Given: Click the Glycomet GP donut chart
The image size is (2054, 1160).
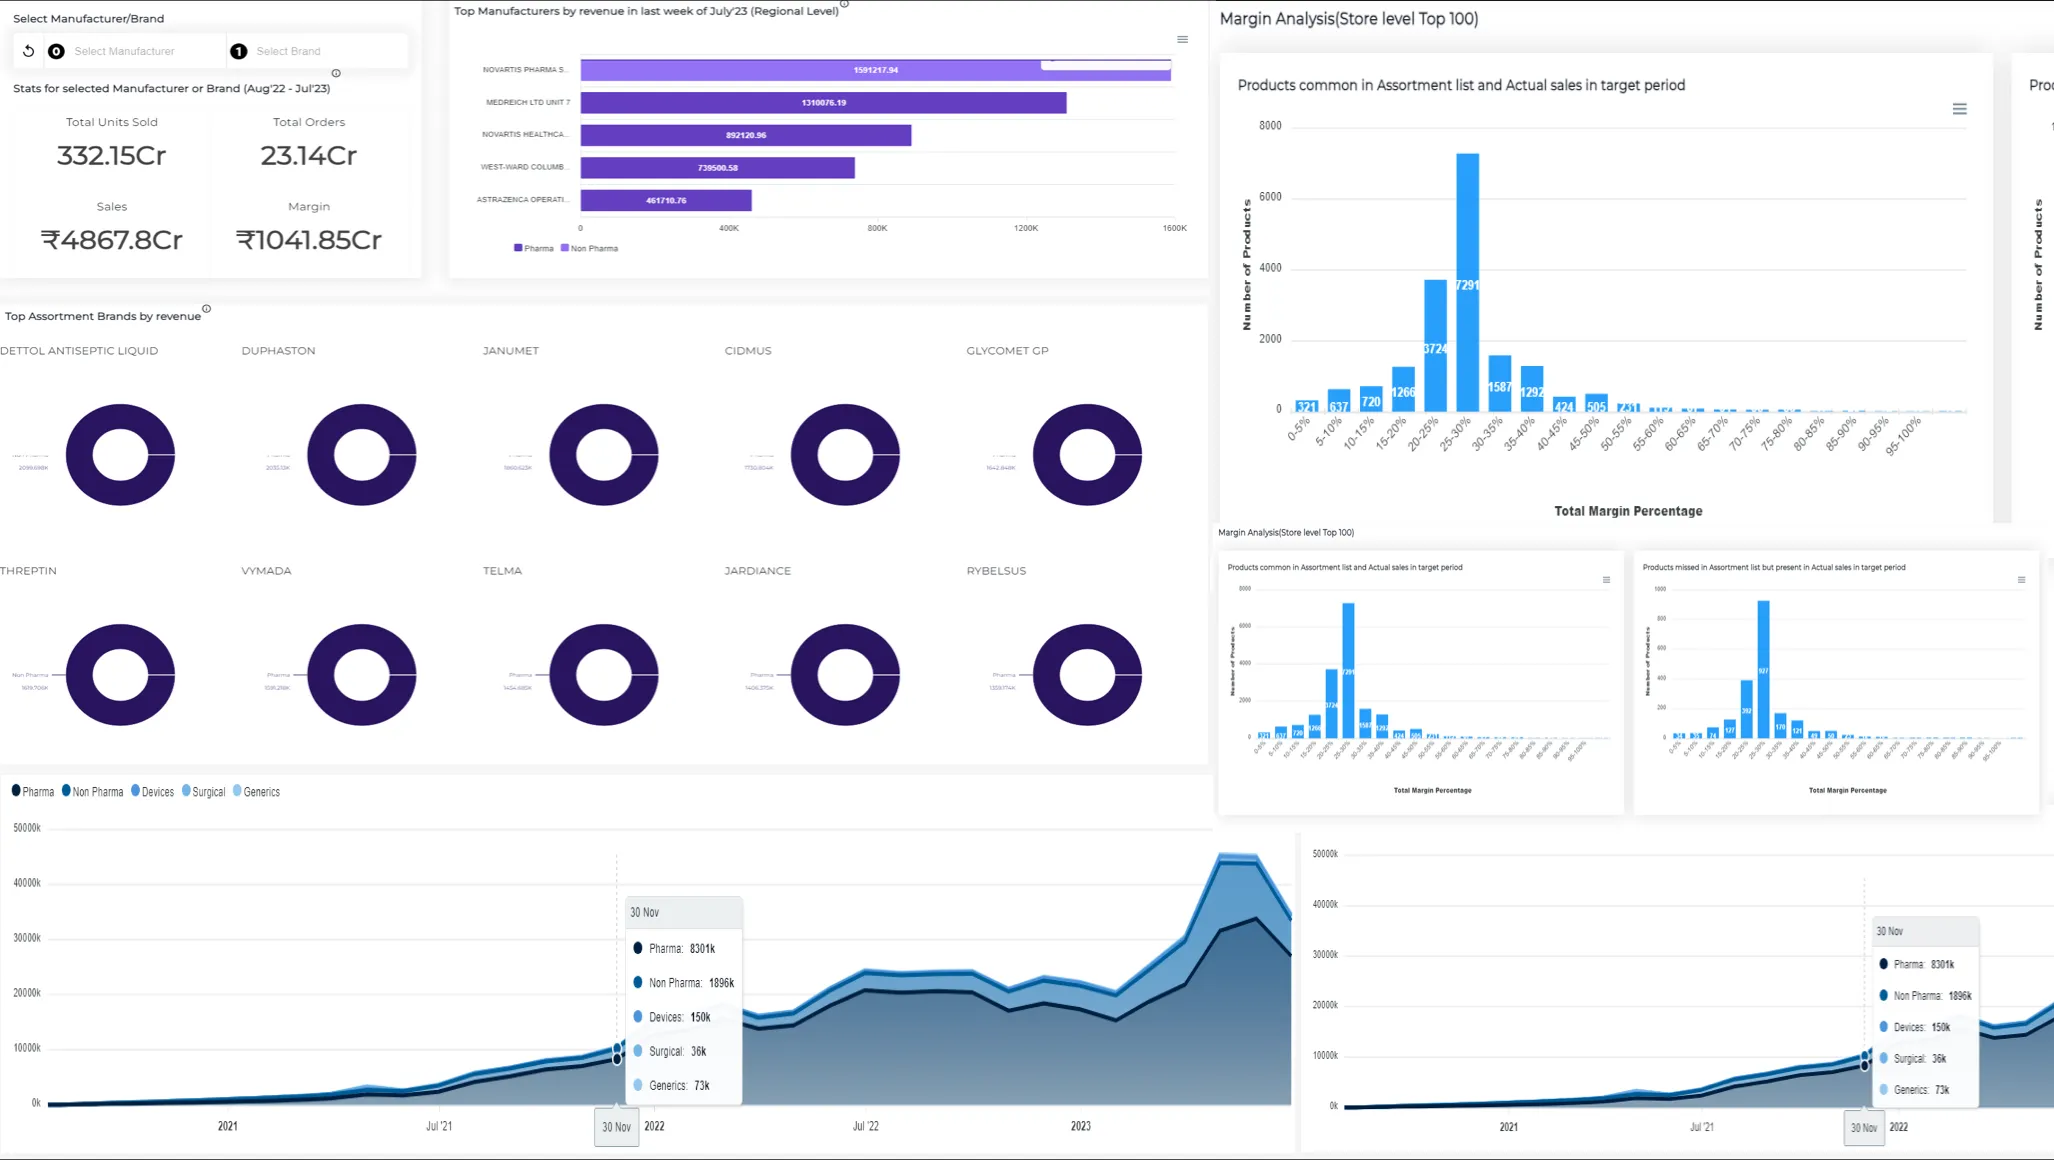Looking at the screenshot, I should coord(1088,455).
